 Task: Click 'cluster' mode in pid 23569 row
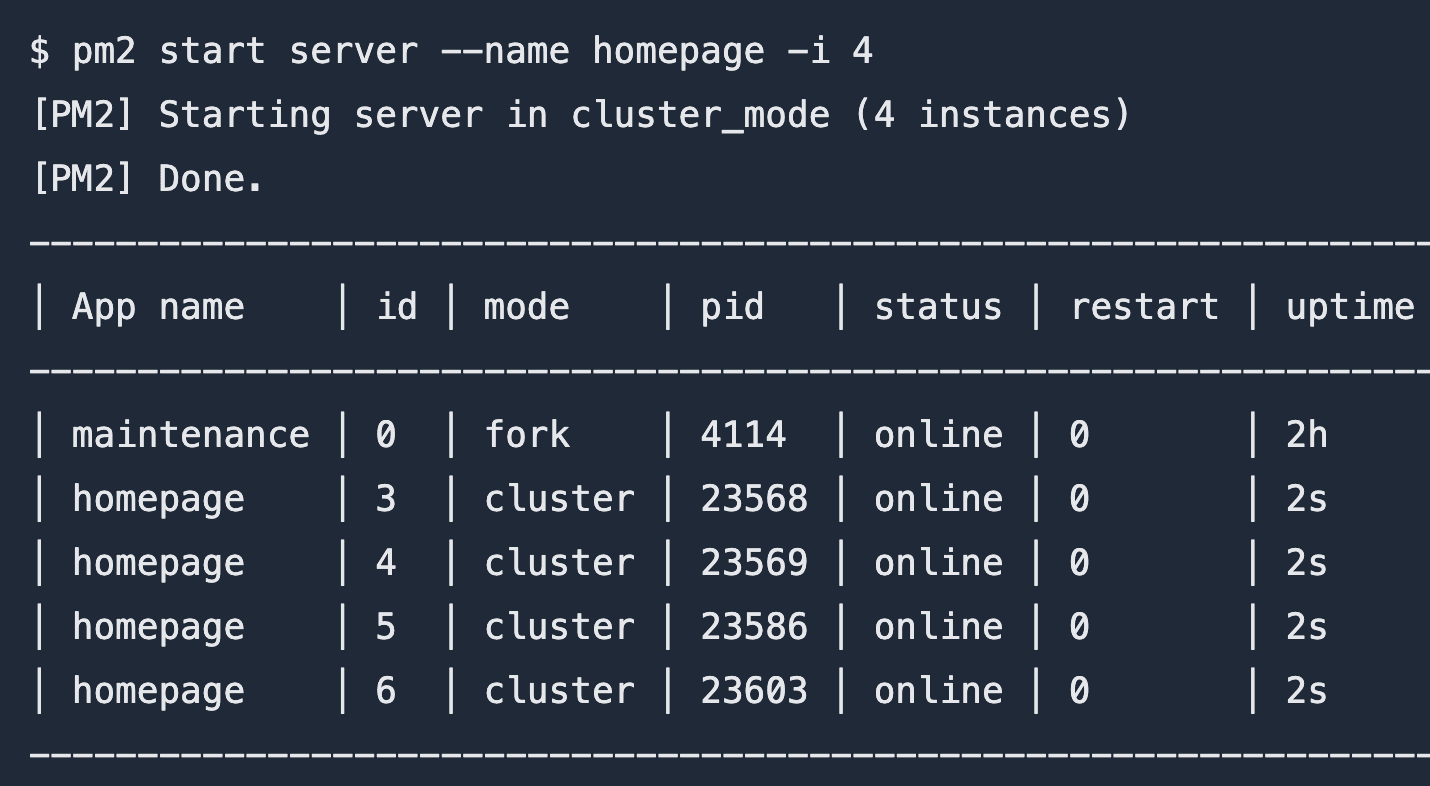(559, 563)
